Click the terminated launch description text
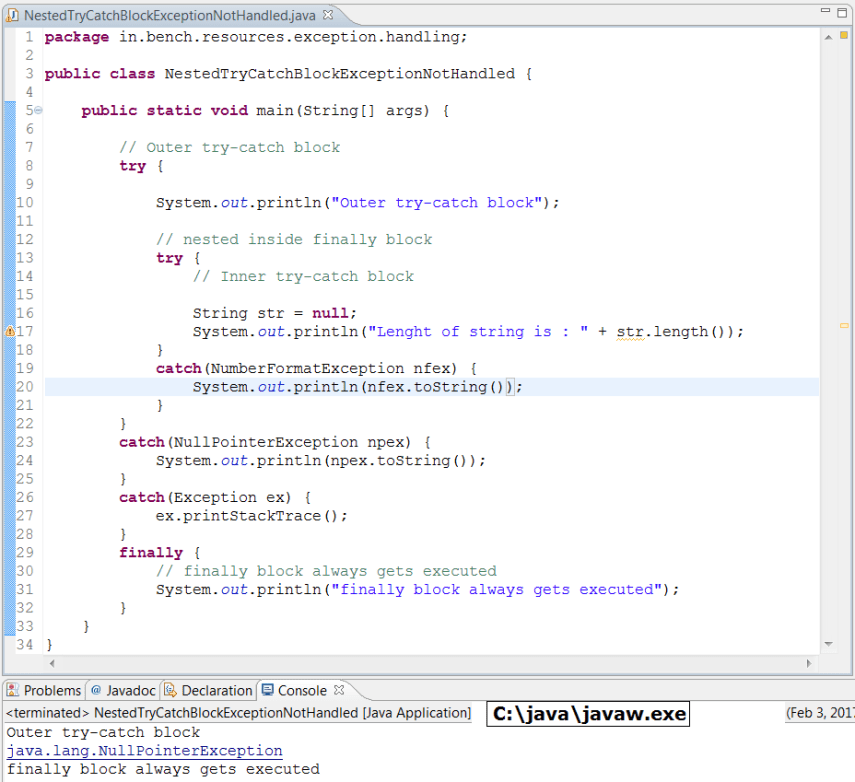 pyautogui.click(x=238, y=713)
